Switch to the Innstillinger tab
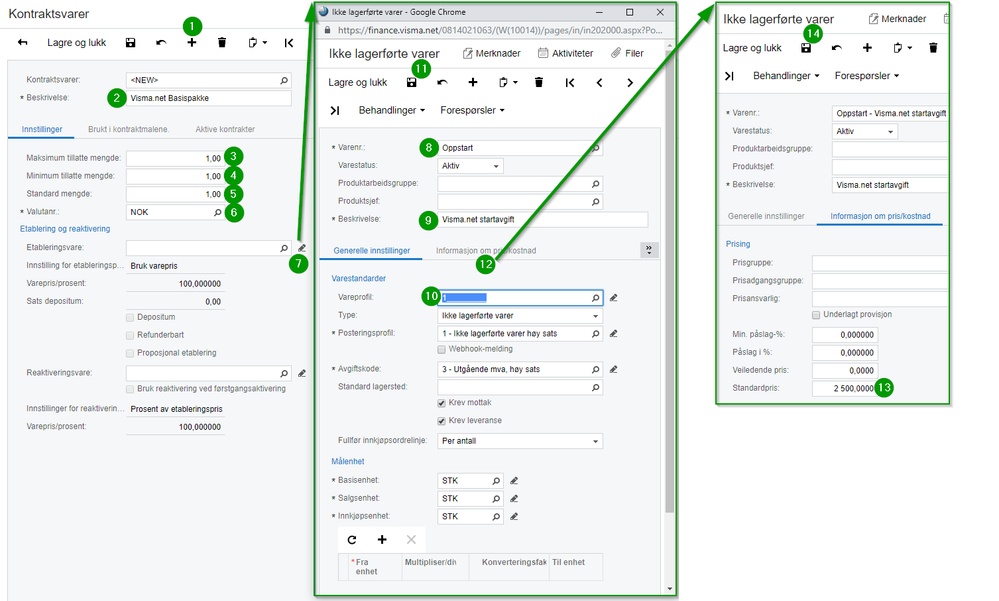Image resolution: width=999 pixels, height=601 pixels. pyautogui.click(x=41, y=129)
